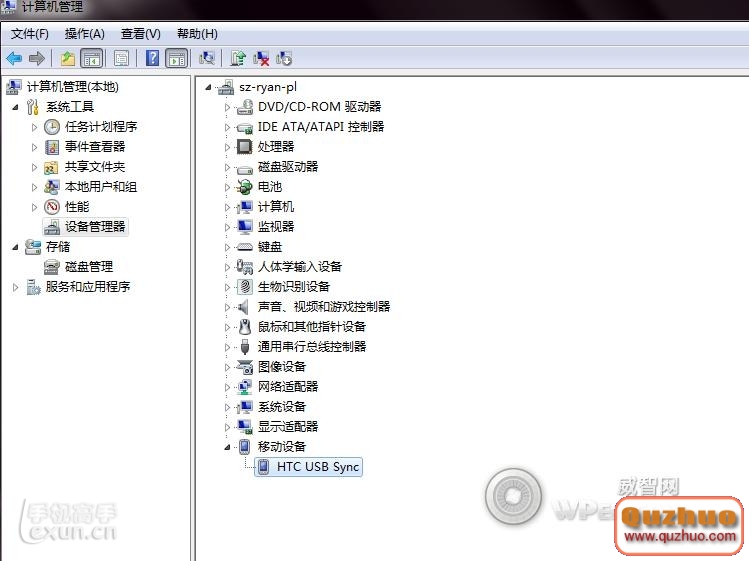The height and width of the screenshot is (561, 749).
Task: Select the 网络适配器 text label
Action: [x=288, y=387]
